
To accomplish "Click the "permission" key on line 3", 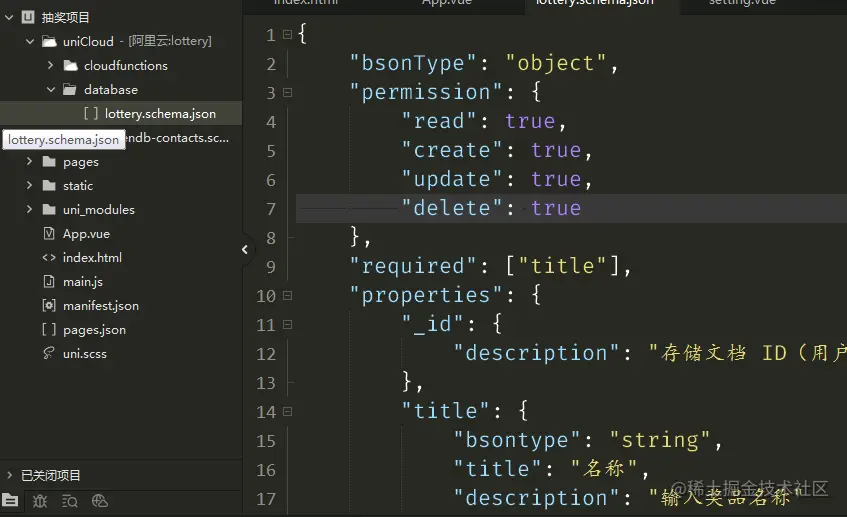I will tap(426, 92).
